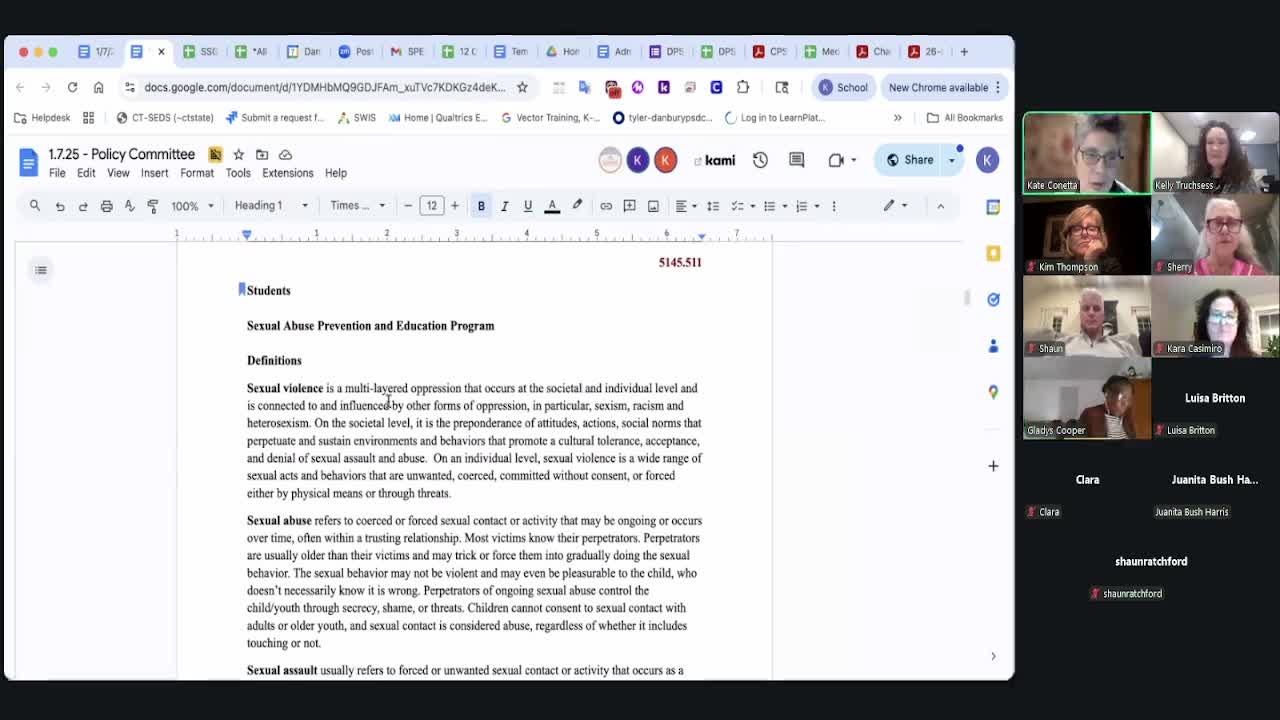The image size is (1280, 720).
Task: Click the insert link icon
Action: [x=606, y=206]
